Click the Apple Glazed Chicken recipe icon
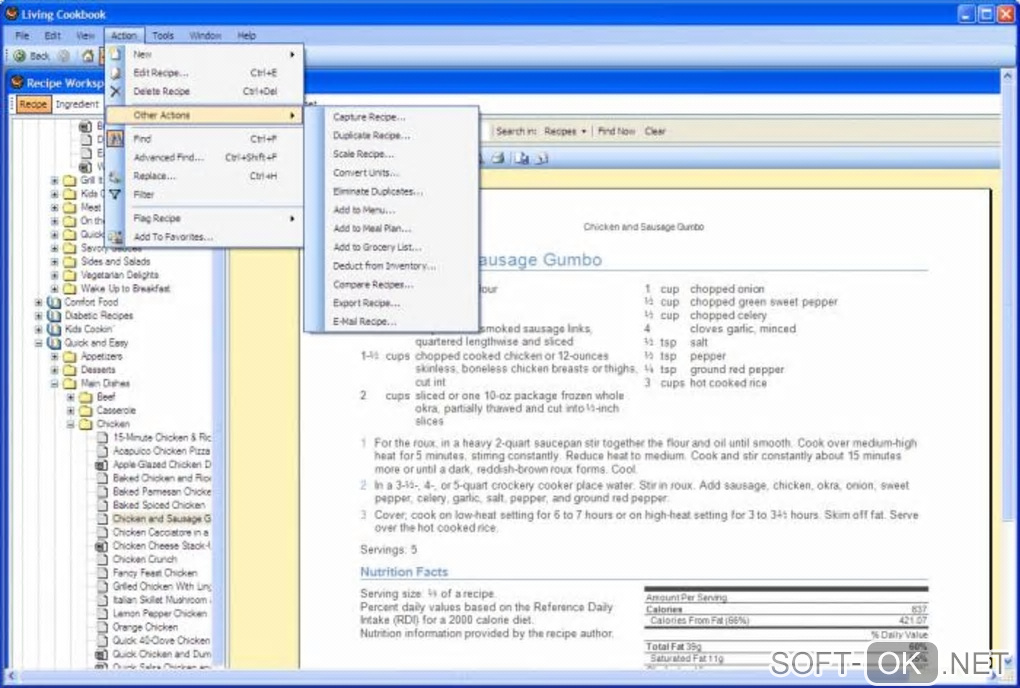Viewport: 1020px width, 688px height. [x=101, y=465]
